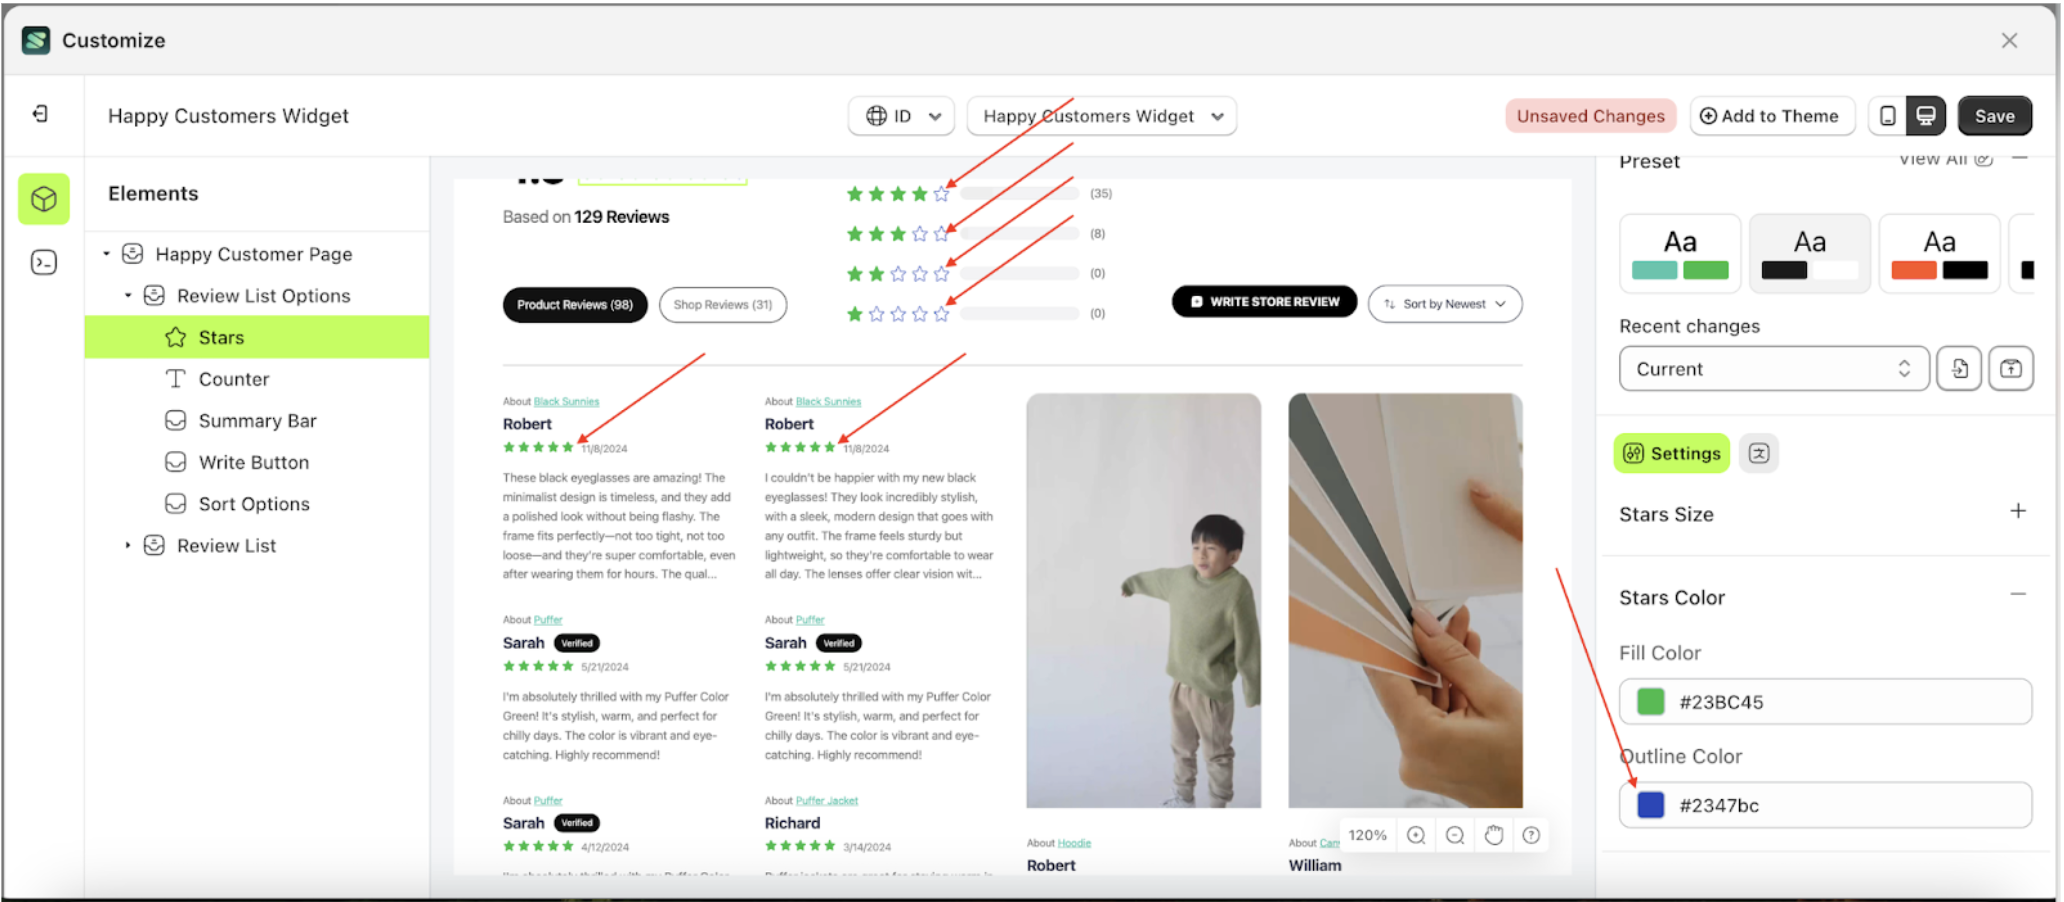
Task: Expand the Stars Size section
Action: click(2018, 512)
